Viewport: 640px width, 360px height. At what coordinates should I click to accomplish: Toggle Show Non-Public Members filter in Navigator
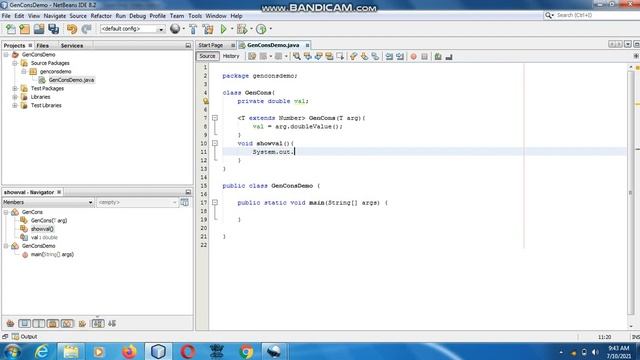pos(53,323)
